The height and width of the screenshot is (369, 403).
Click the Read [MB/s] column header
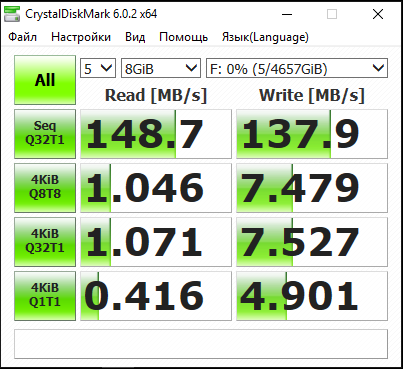[156, 95]
